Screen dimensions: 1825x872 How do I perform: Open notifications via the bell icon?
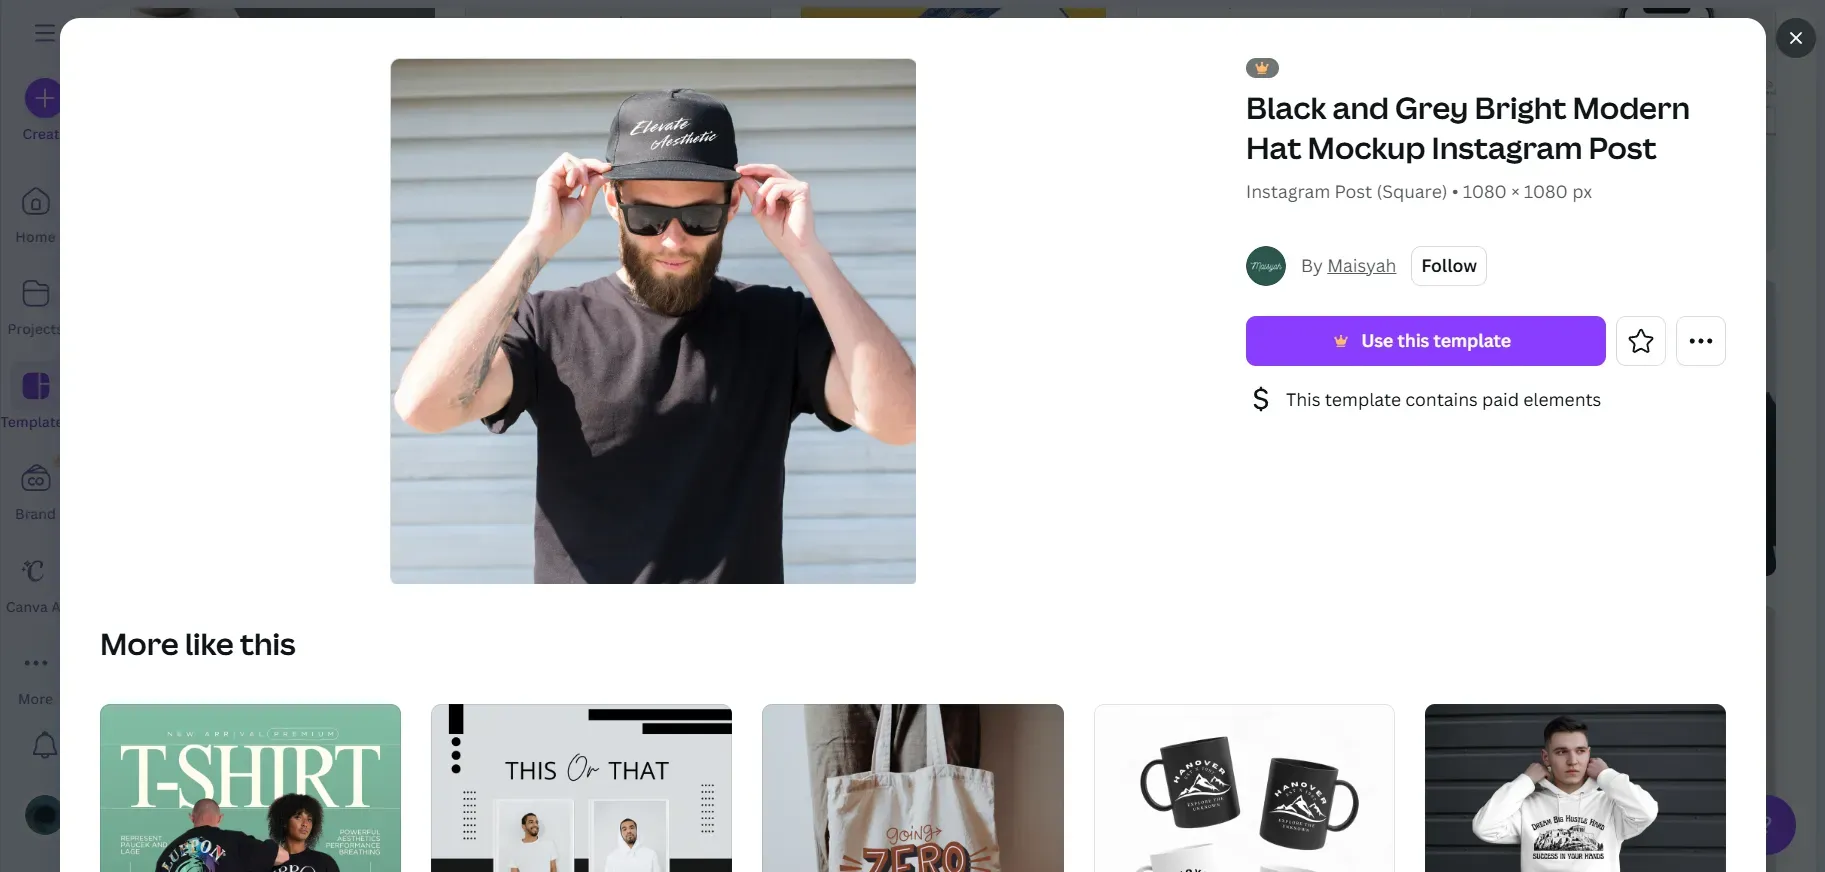point(44,745)
